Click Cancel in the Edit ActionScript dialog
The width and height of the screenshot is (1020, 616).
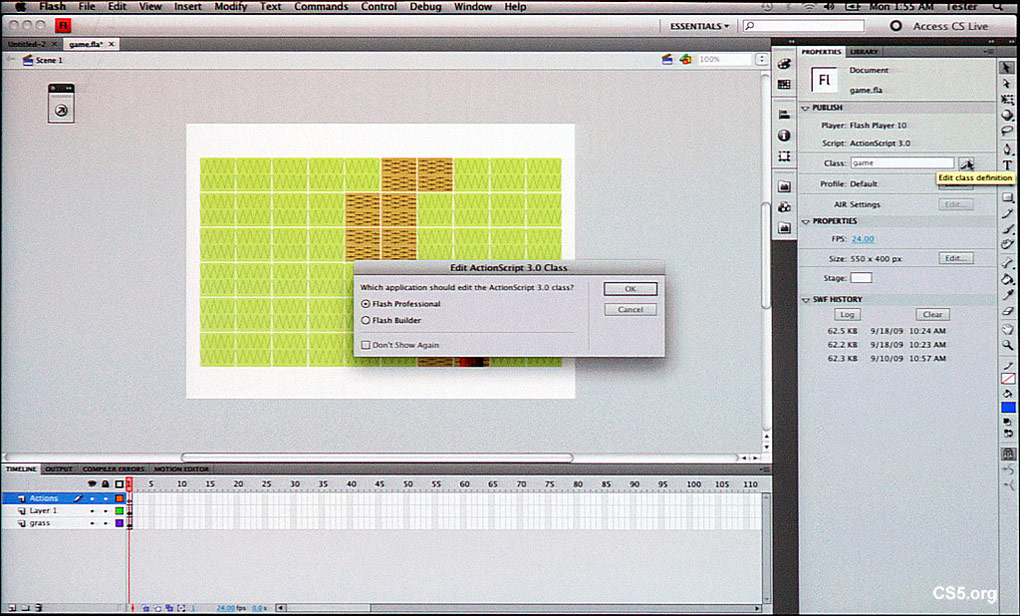click(630, 310)
